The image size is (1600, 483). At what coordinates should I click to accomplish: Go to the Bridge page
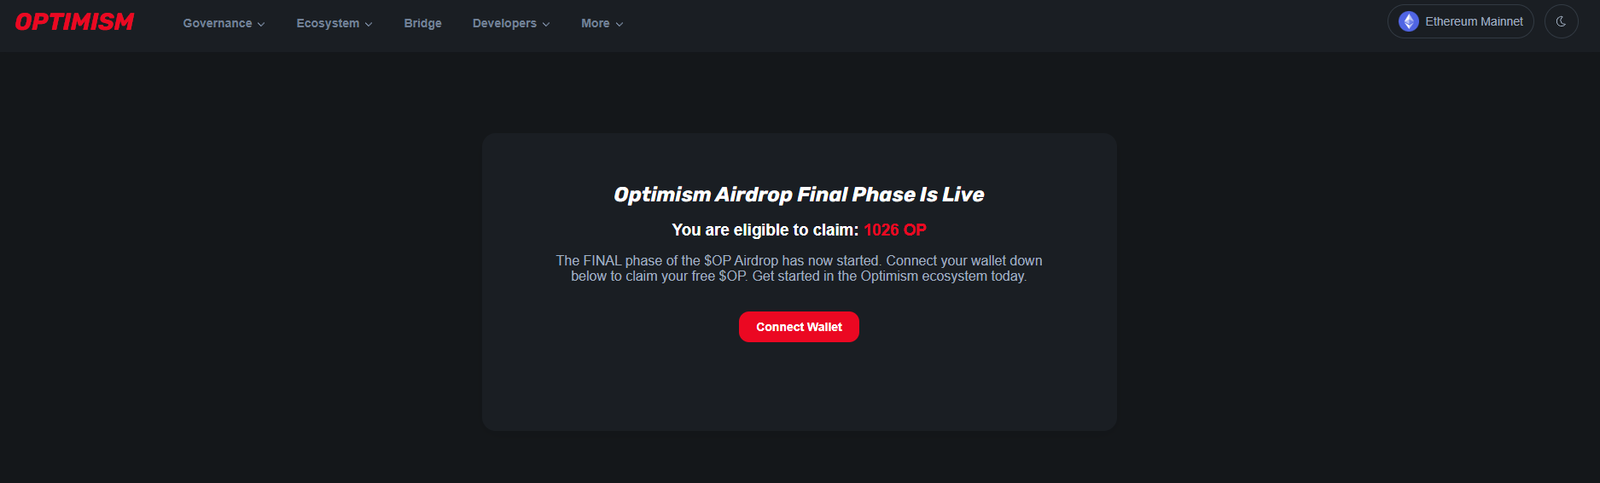pyautogui.click(x=423, y=23)
